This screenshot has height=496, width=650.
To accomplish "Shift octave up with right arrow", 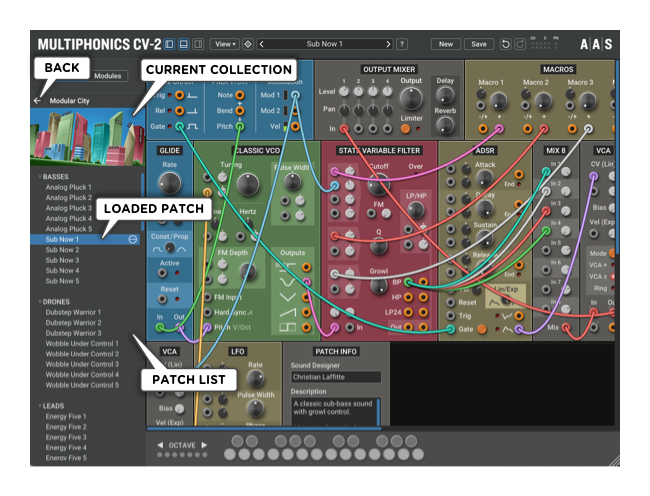I will 204,445.
